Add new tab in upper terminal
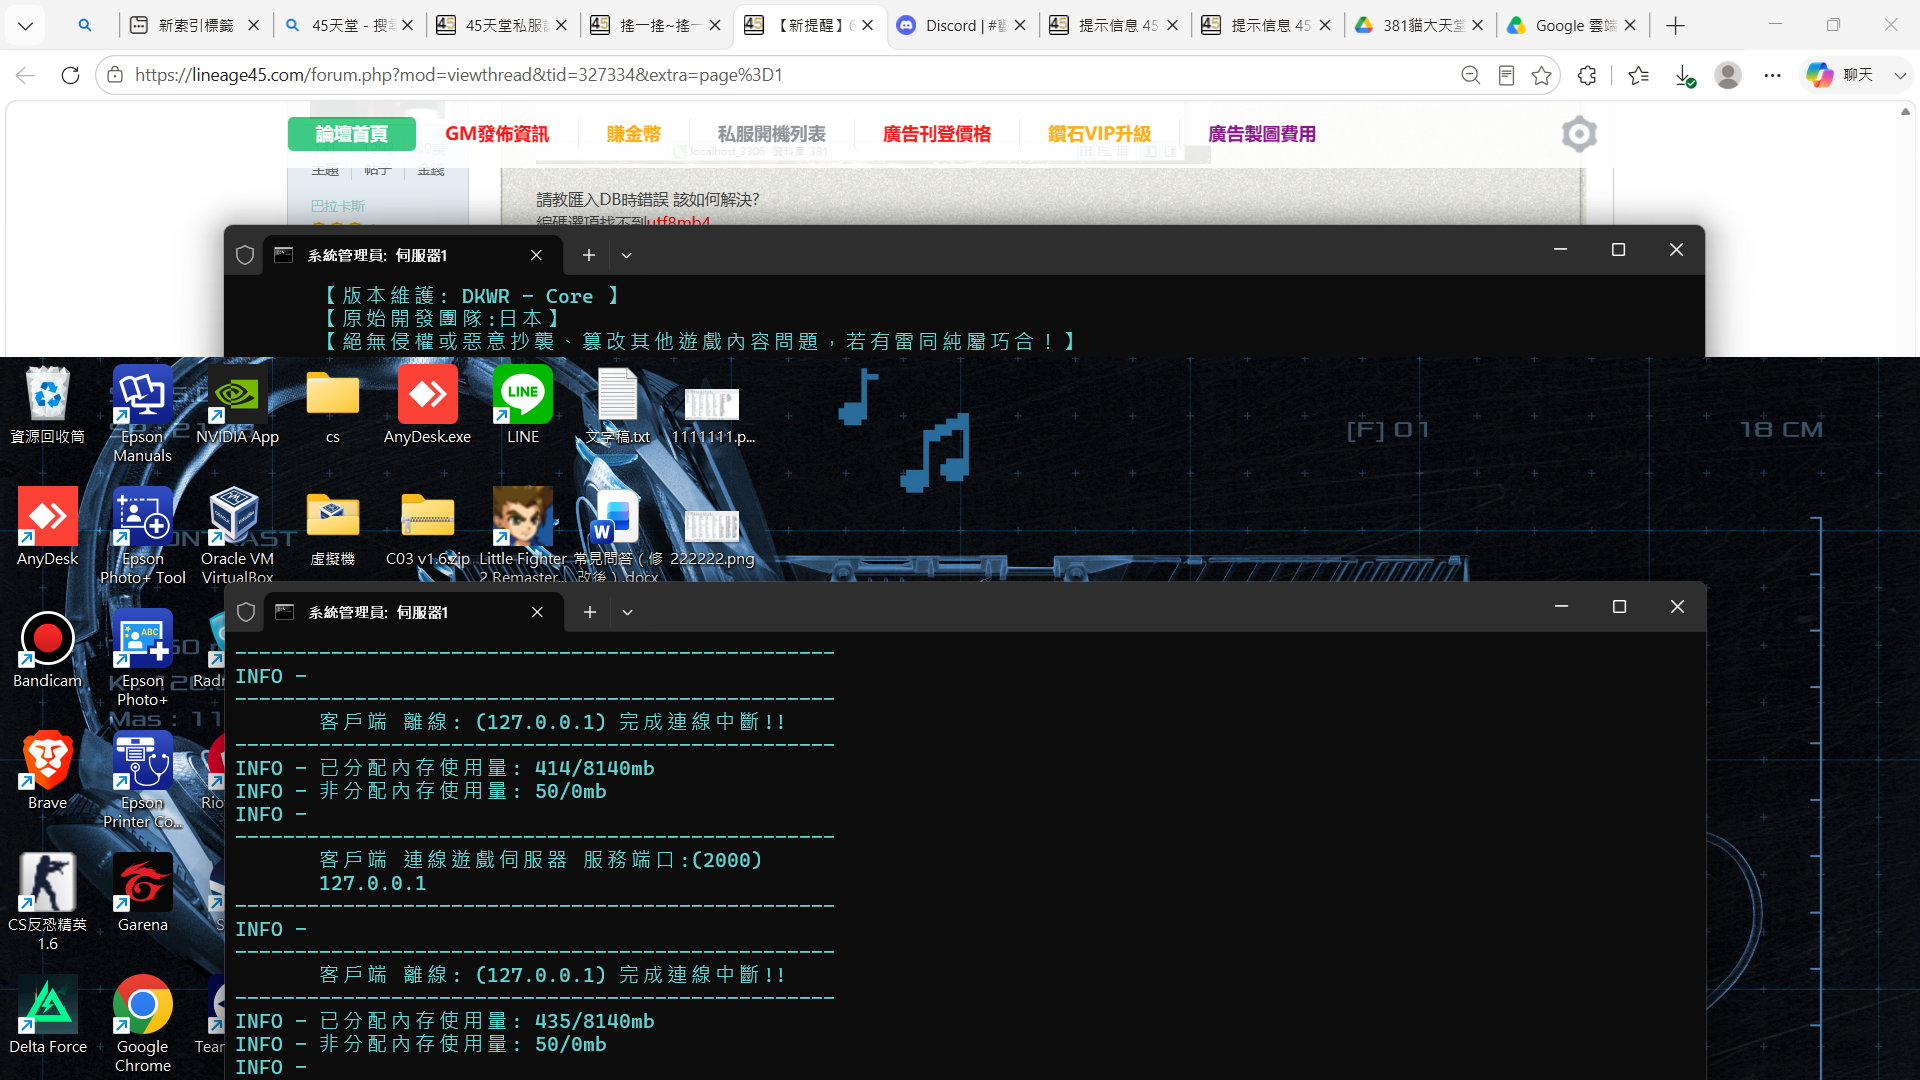1920x1080 pixels. pyautogui.click(x=589, y=255)
